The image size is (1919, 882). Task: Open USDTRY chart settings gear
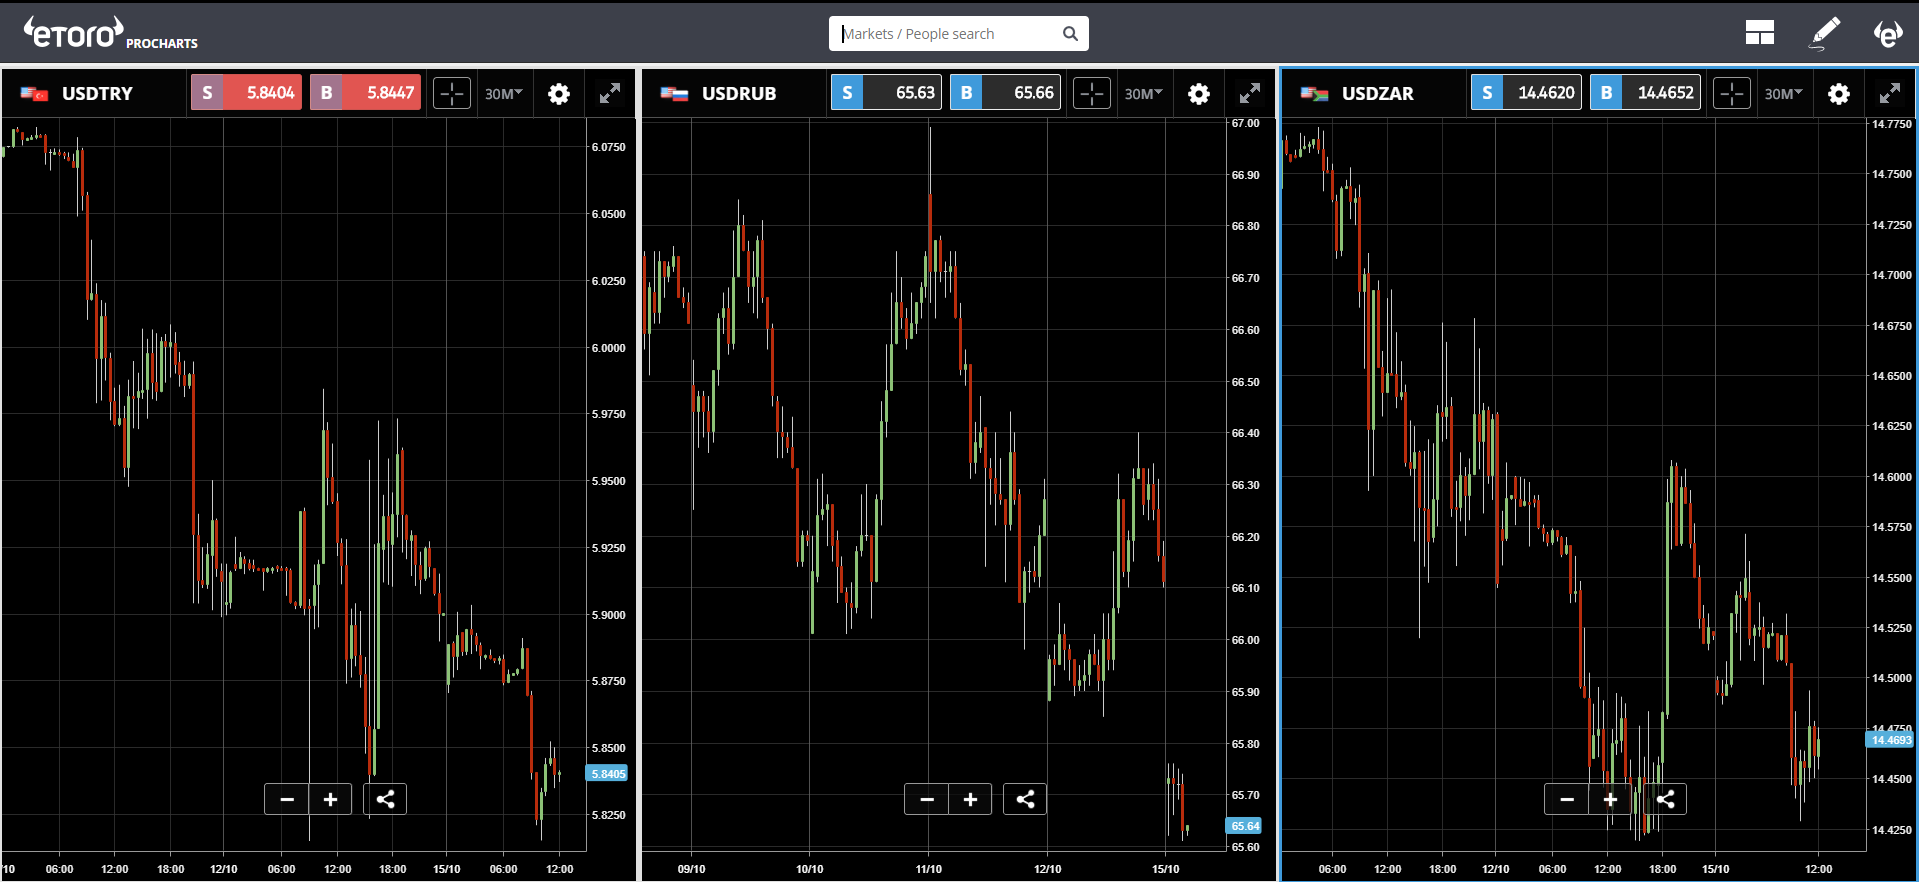click(x=559, y=94)
